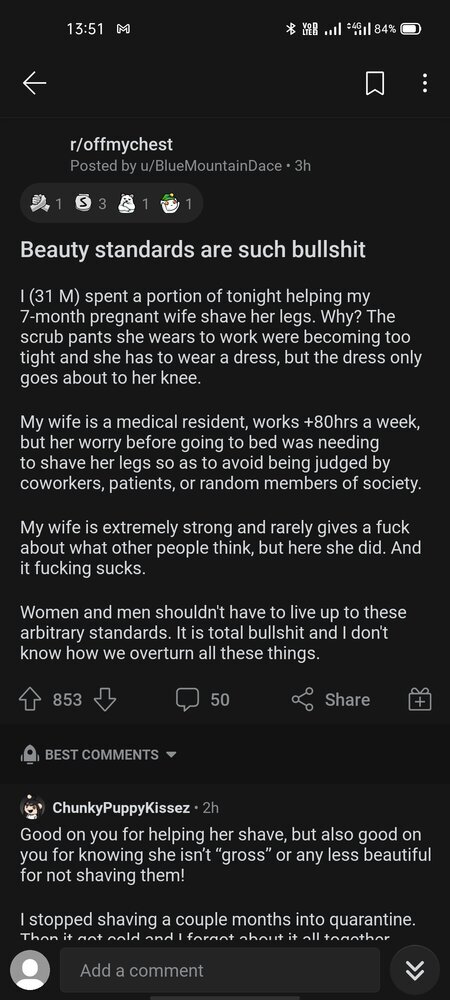Tap the rocket icon next to BEST COMMENTS
Screen dimensions: 450x1000
pos(29,755)
